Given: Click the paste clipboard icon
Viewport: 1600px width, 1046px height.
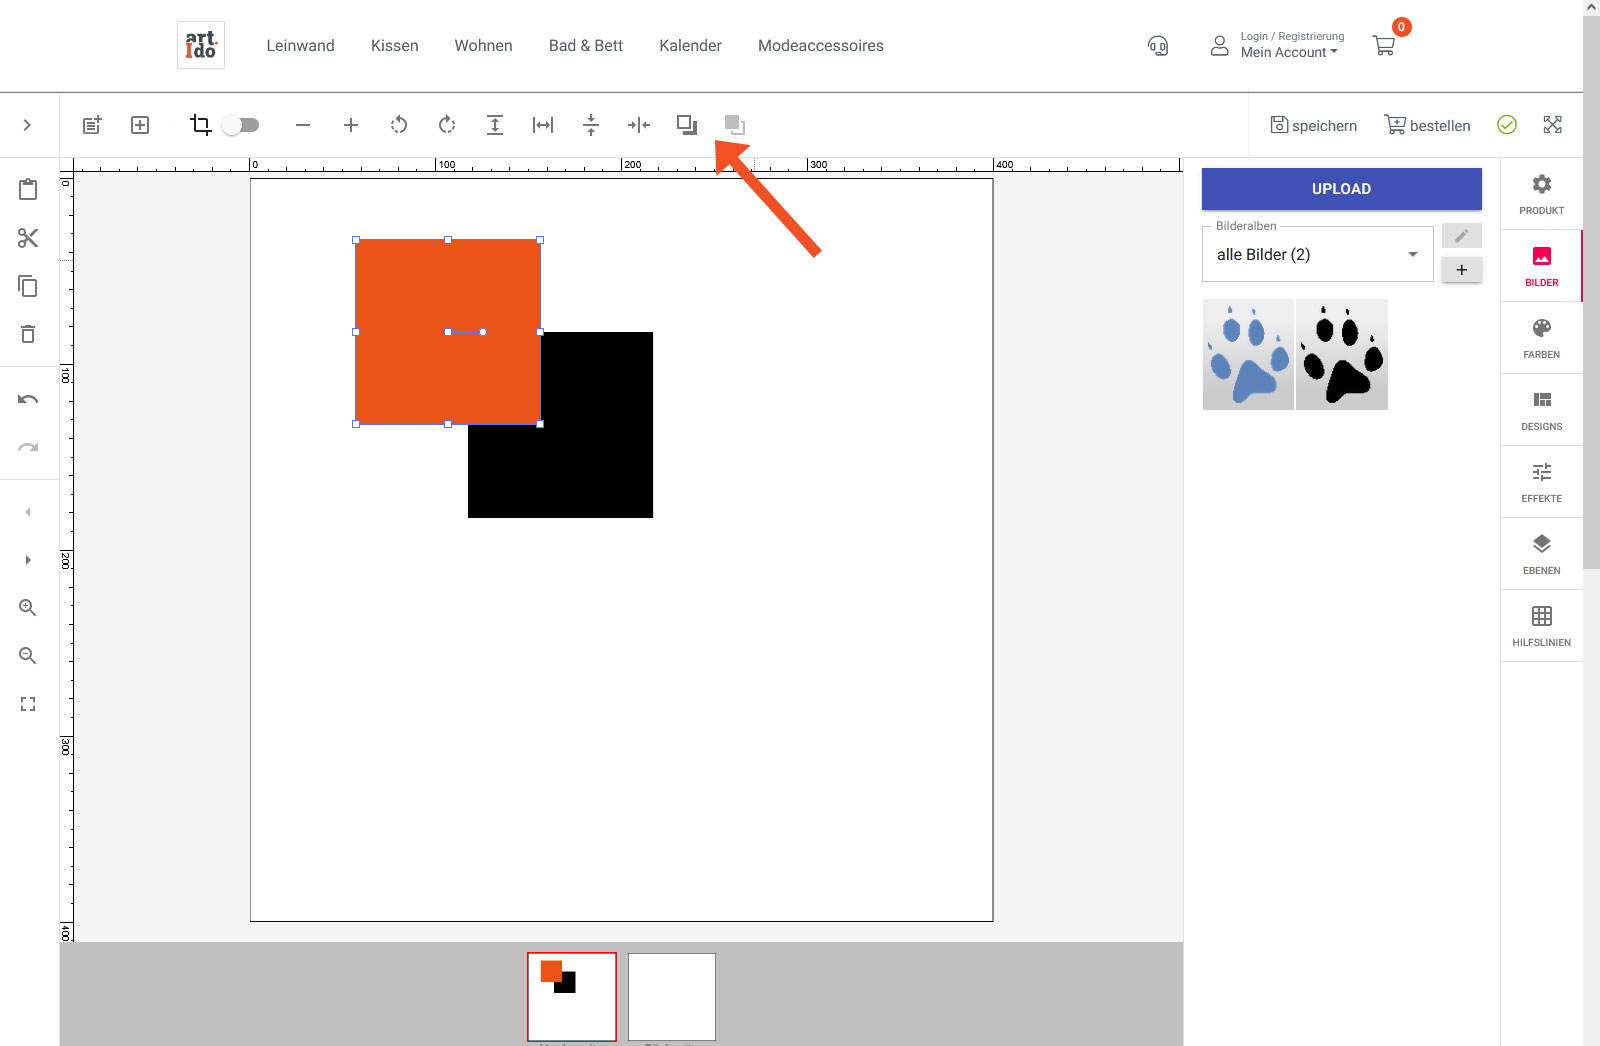Looking at the screenshot, I should (x=28, y=189).
